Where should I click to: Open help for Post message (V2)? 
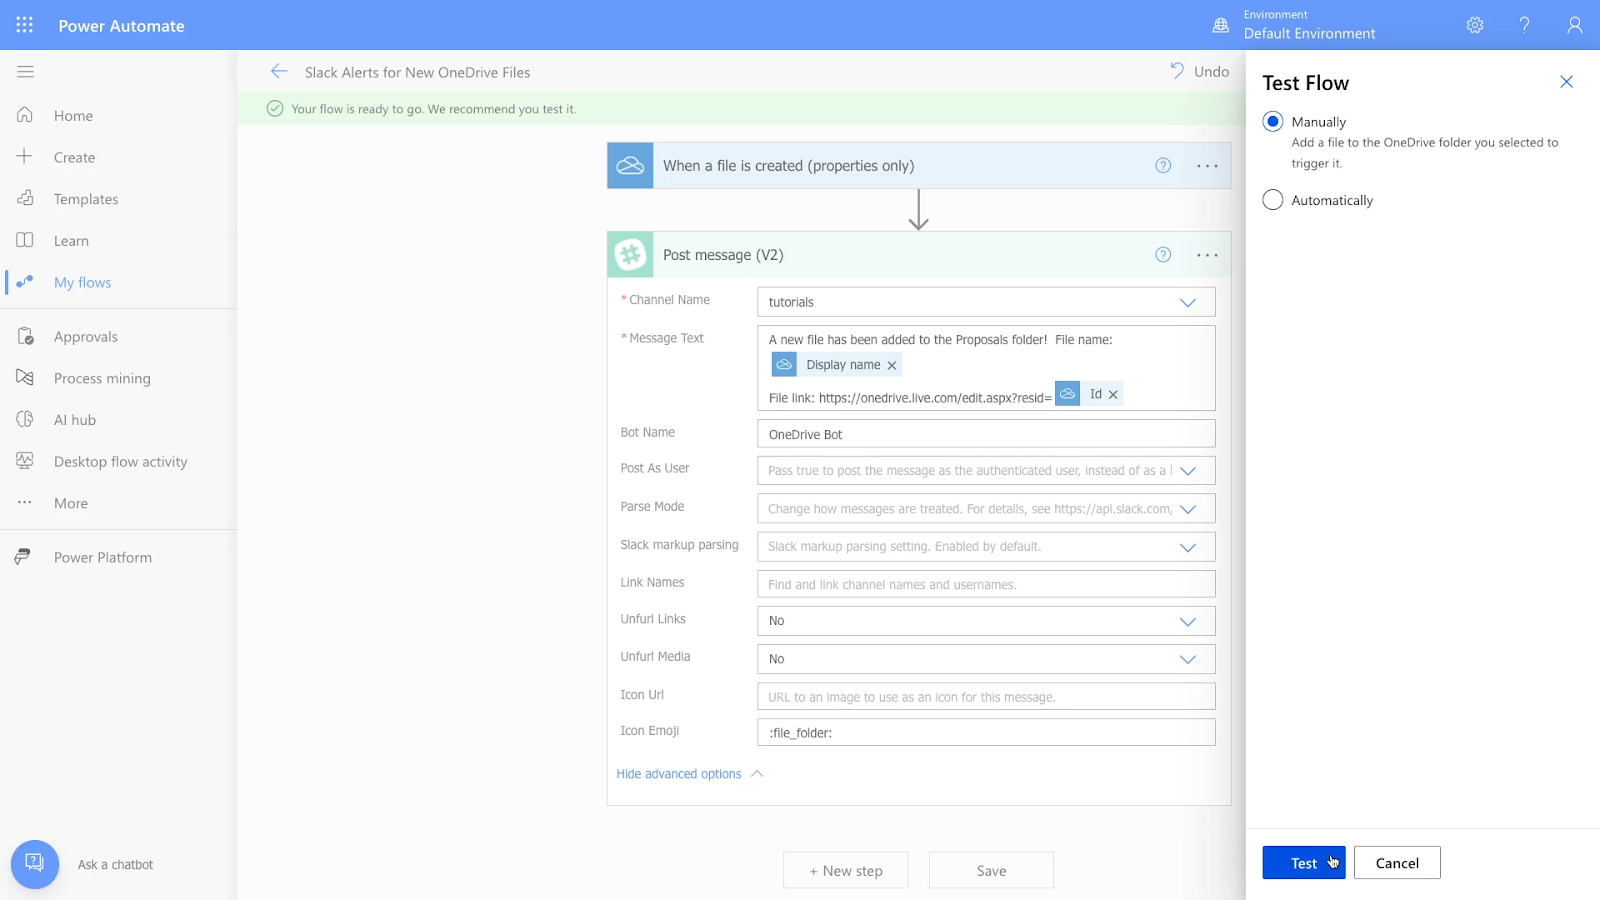click(x=1163, y=255)
